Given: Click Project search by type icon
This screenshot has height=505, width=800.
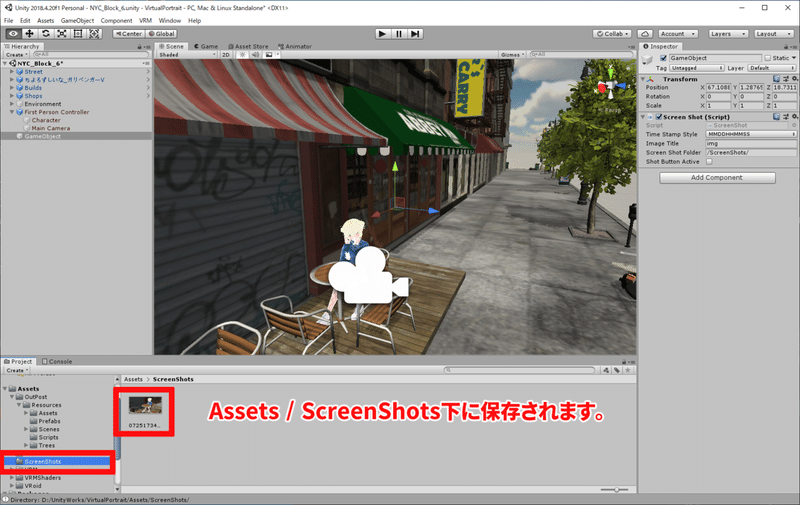Looking at the screenshot, I should [x=606, y=370].
